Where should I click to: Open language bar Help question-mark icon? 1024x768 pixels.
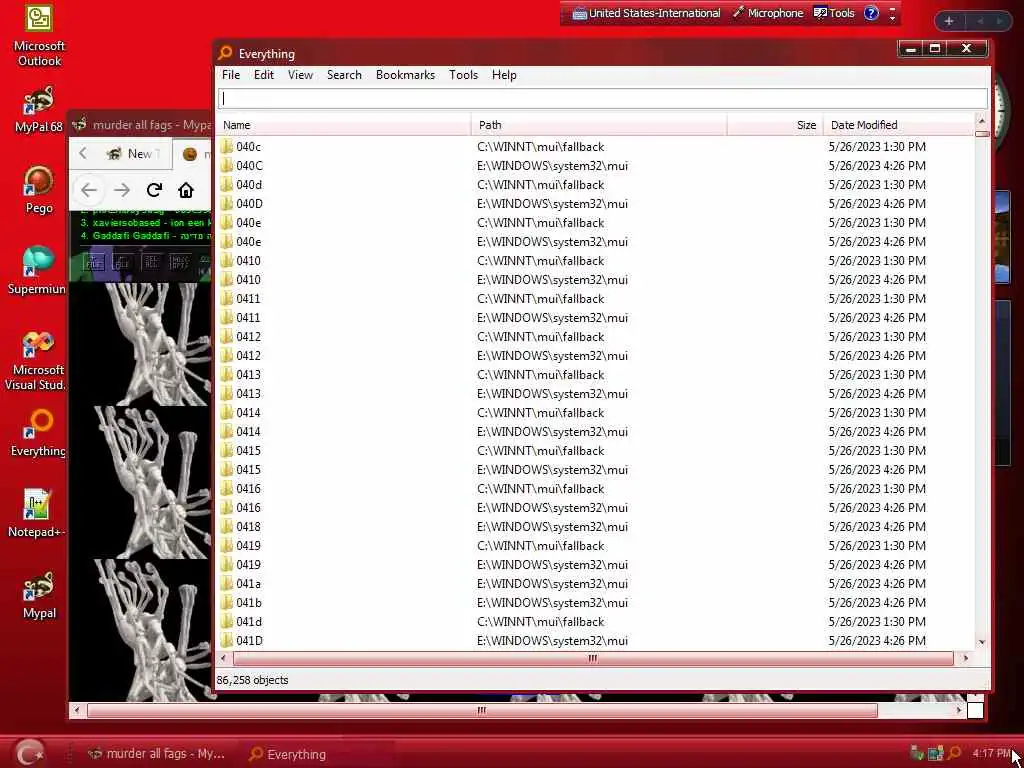(x=871, y=13)
